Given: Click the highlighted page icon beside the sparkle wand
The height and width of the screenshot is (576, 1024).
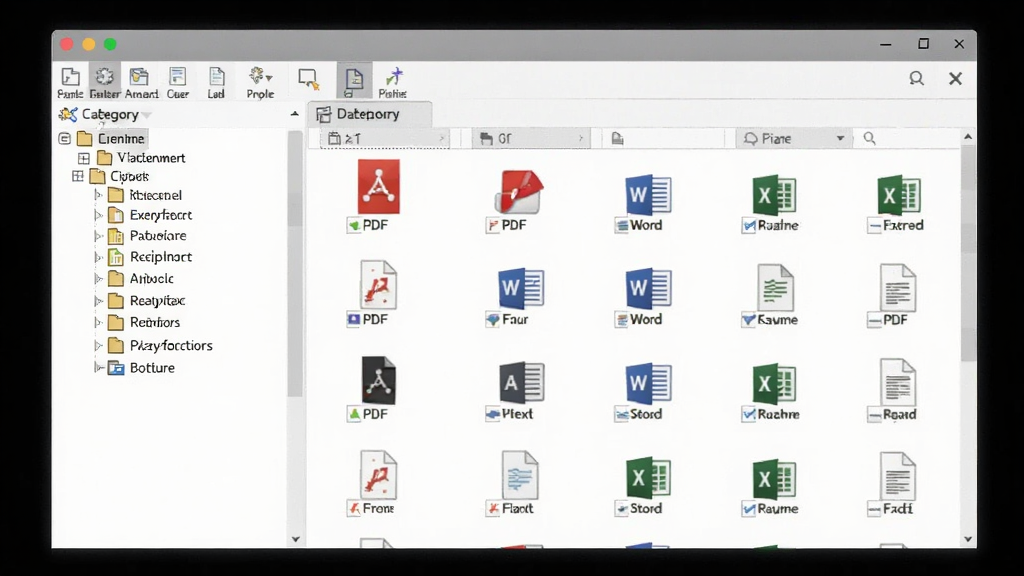Looking at the screenshot, I should (x=354, y=81).
